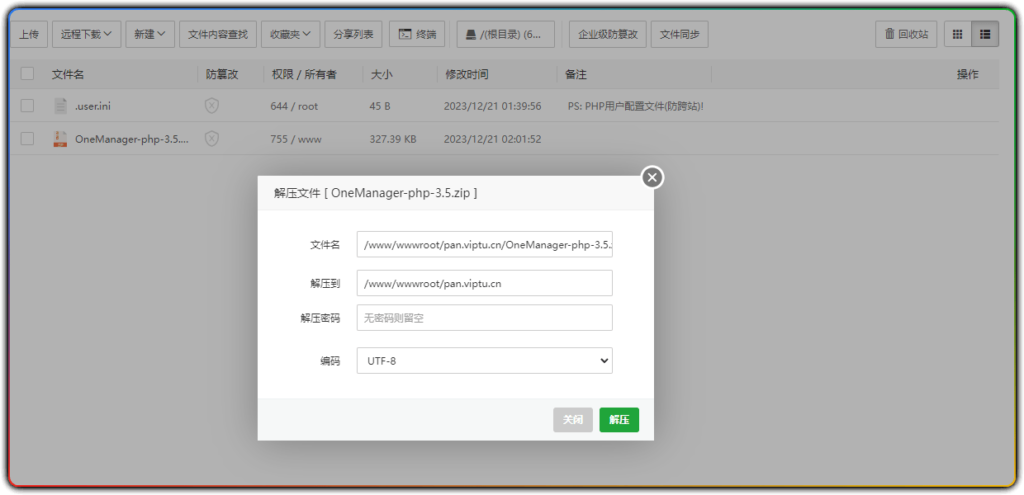Switch to grid view icon
Viewport: 1024px width, 495px height.
[957, 34]
